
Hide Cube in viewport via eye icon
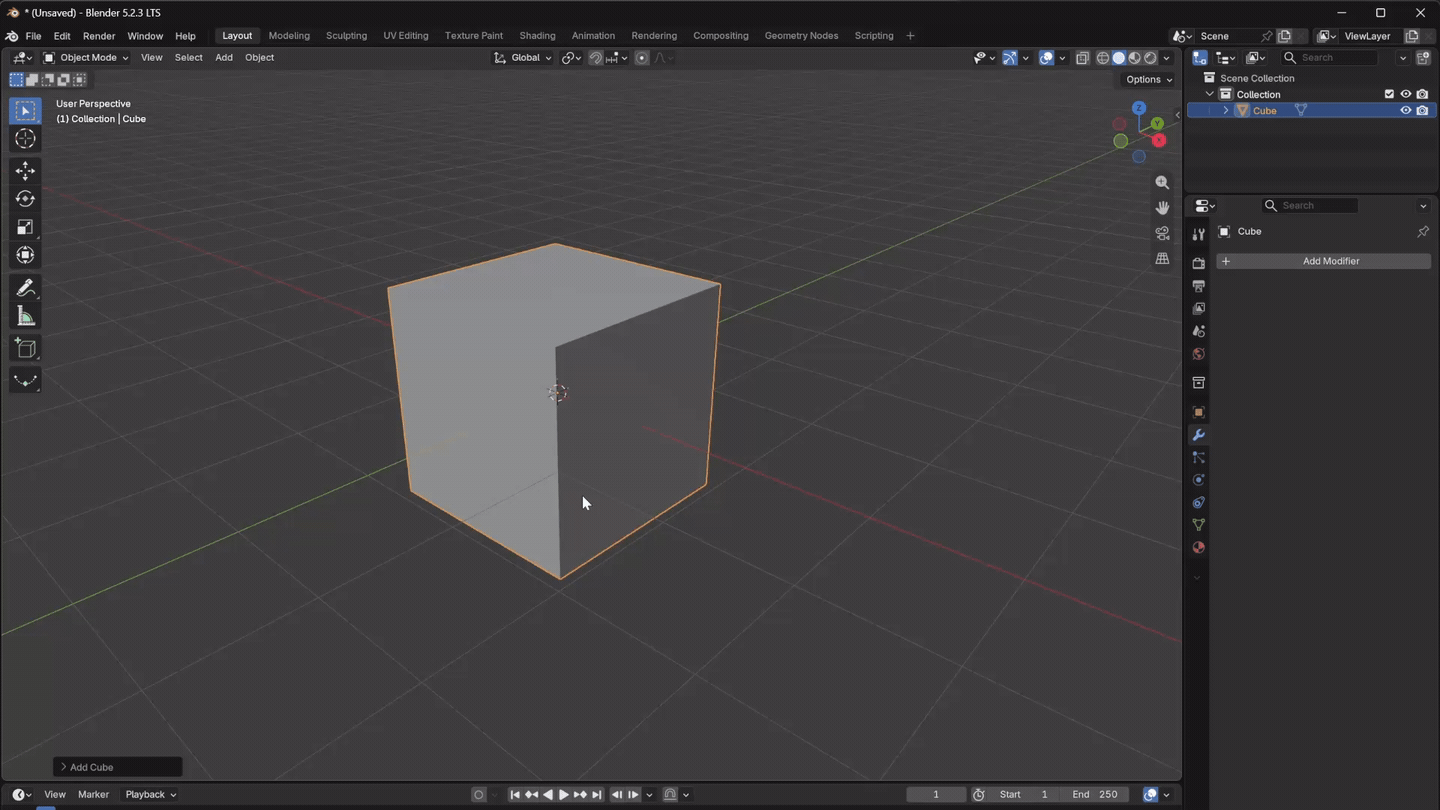click(x=1405, y=111)
